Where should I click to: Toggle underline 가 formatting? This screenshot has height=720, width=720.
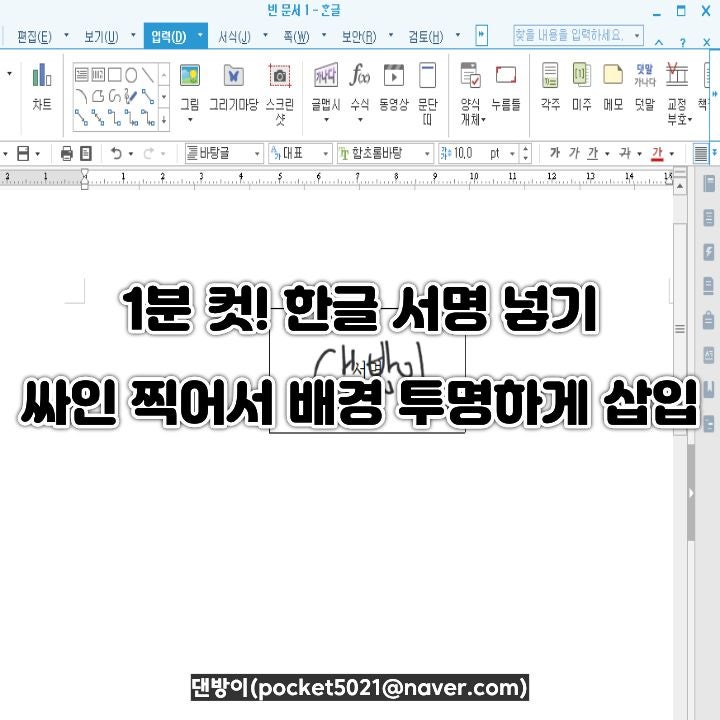tap(593, 153)
